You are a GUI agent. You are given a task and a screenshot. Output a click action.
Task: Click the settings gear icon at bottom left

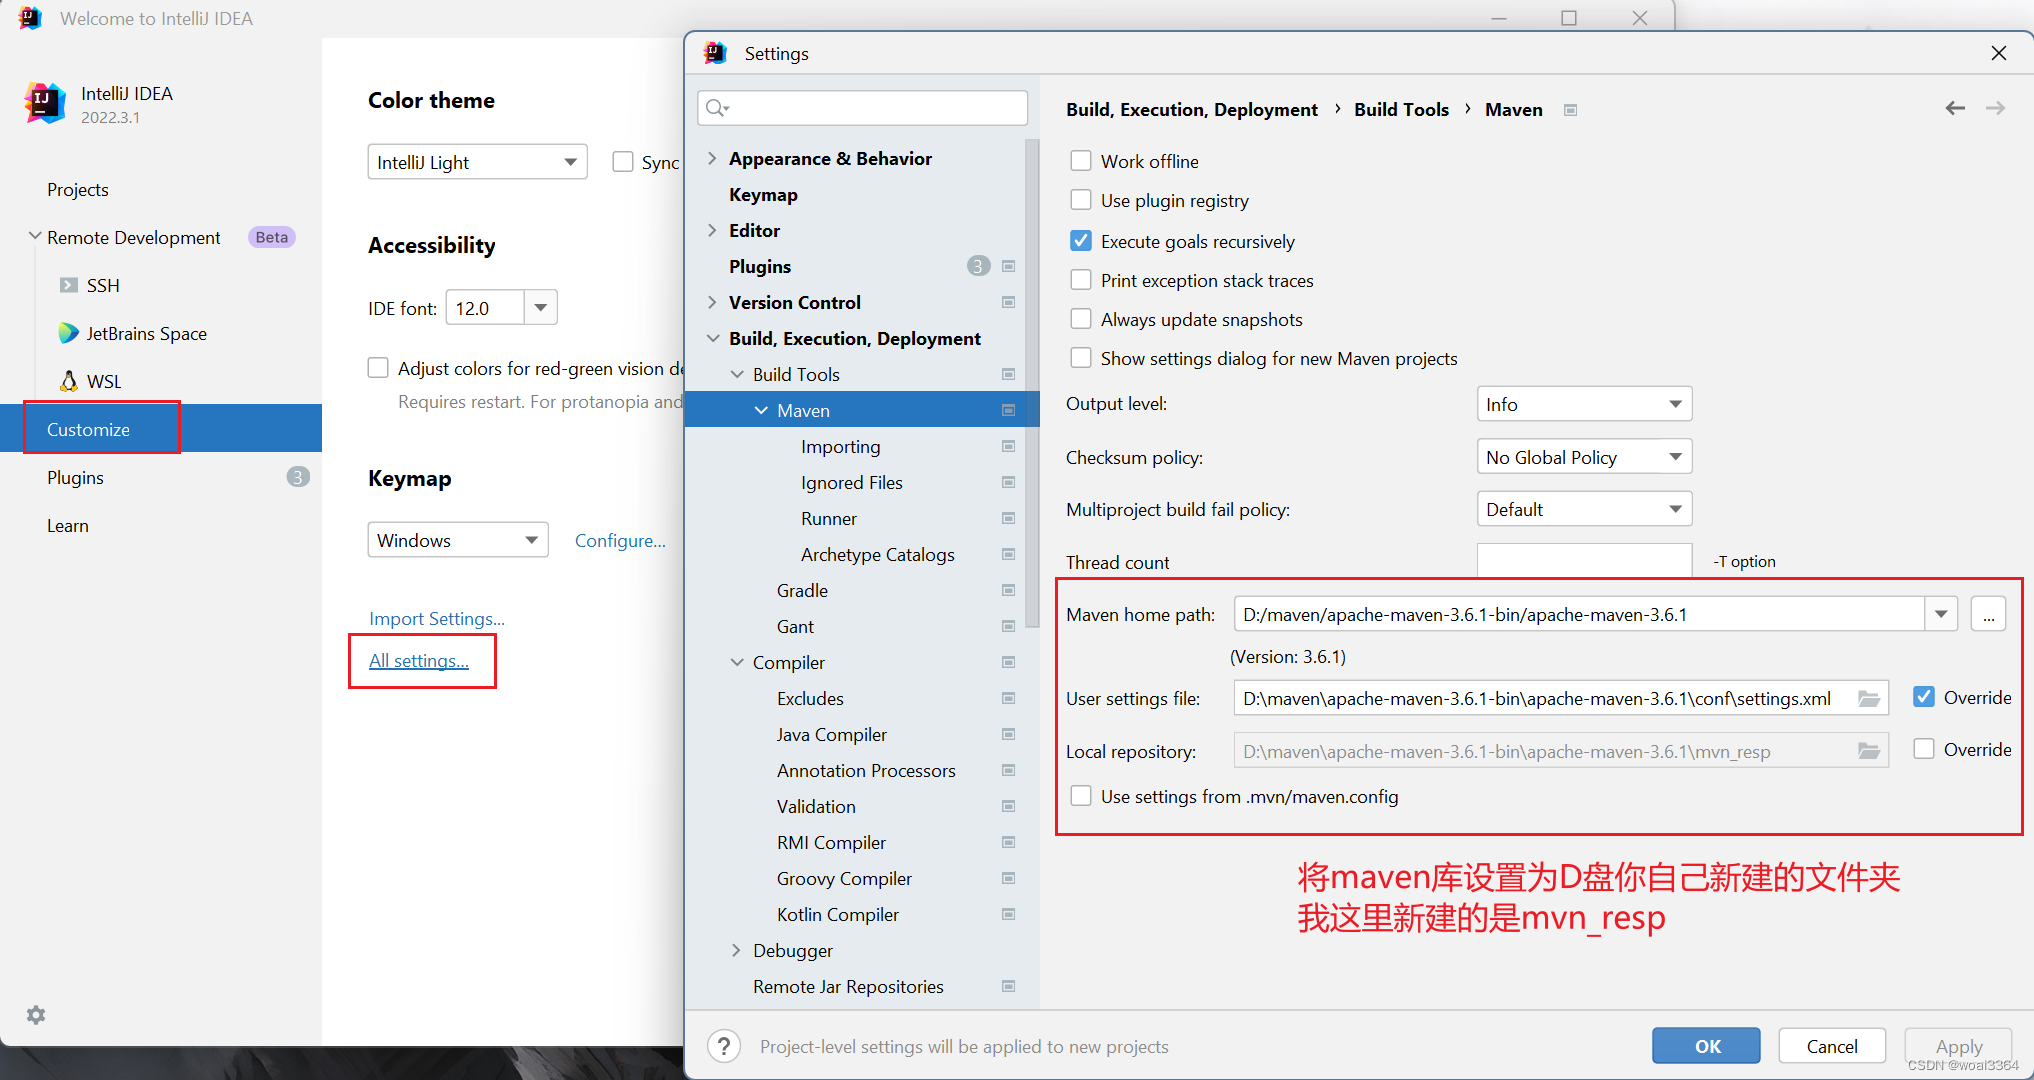pos(36,1015)
